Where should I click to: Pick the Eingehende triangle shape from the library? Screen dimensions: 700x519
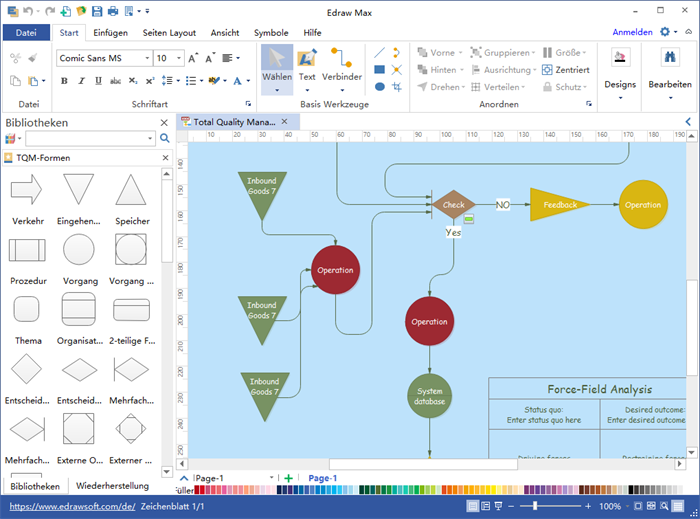pyautogui.click(x=78, y=190)
